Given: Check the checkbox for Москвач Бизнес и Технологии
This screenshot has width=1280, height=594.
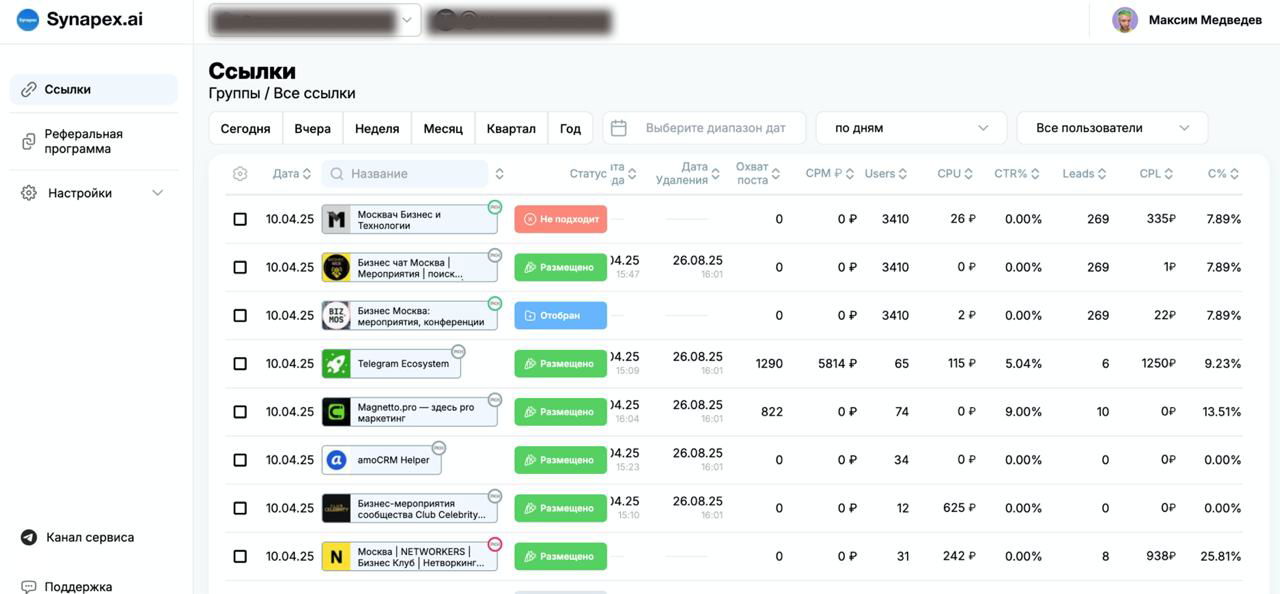Looking at the screenshot, I should tap(240, 218).
